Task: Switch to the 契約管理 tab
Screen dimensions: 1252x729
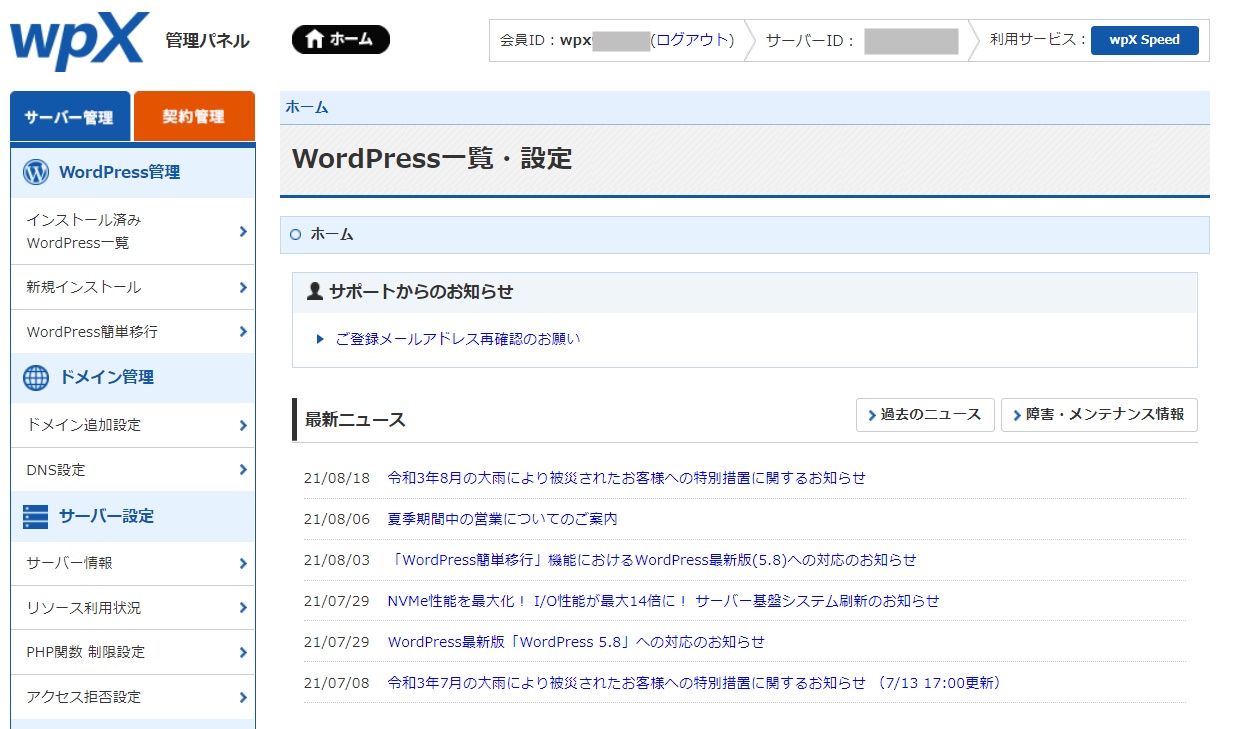Action: pyautogui.click(x=194, y=116)
